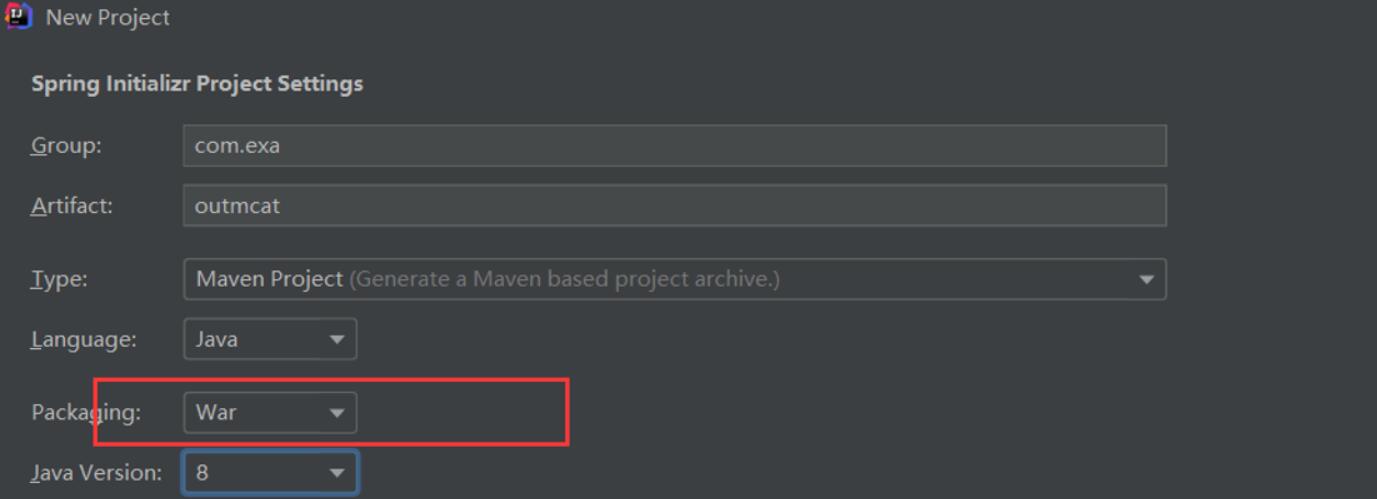Image resolution: width=1377 pixels, height=499 pixels.
Task: Click the Packaging label
Action: (86, 412)
